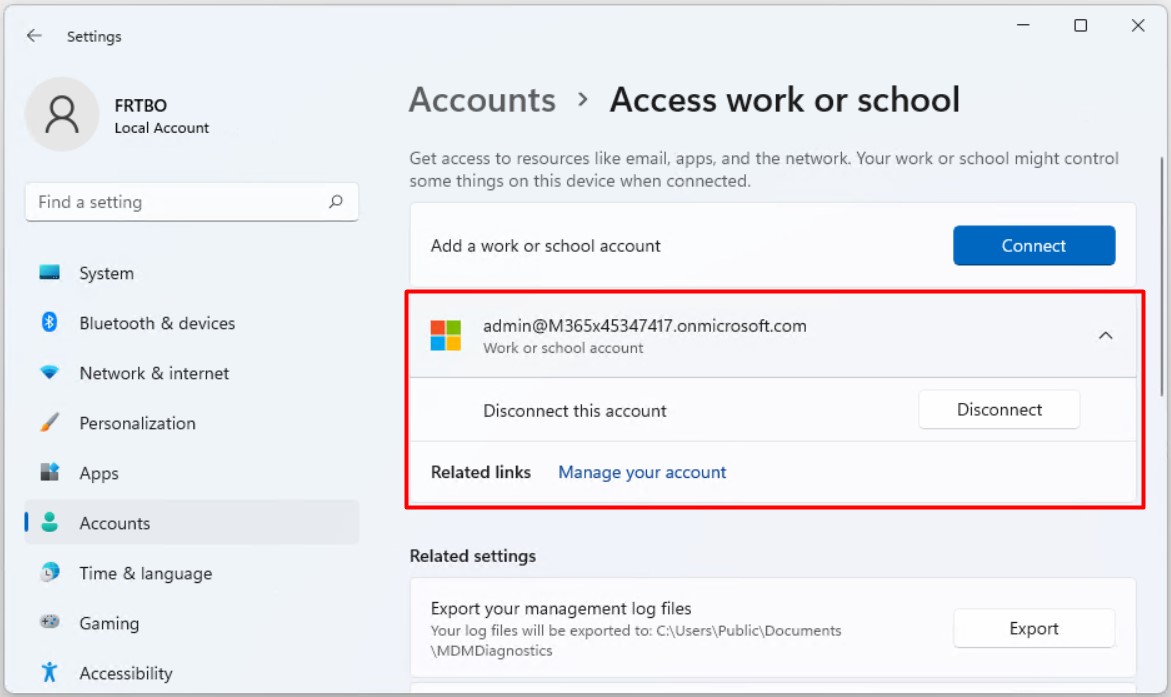Image resolution: width=1171 pixels, height=697 pixels.
Task: Click the search magnifier icon
Action: click(336, 202)
